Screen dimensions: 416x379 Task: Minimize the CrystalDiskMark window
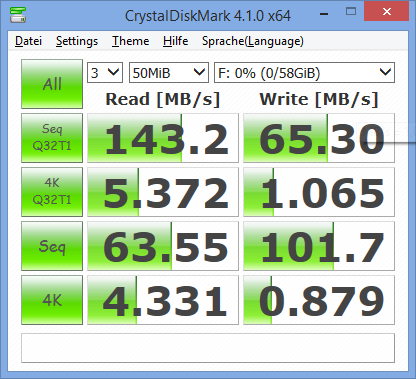click(324, 14)
